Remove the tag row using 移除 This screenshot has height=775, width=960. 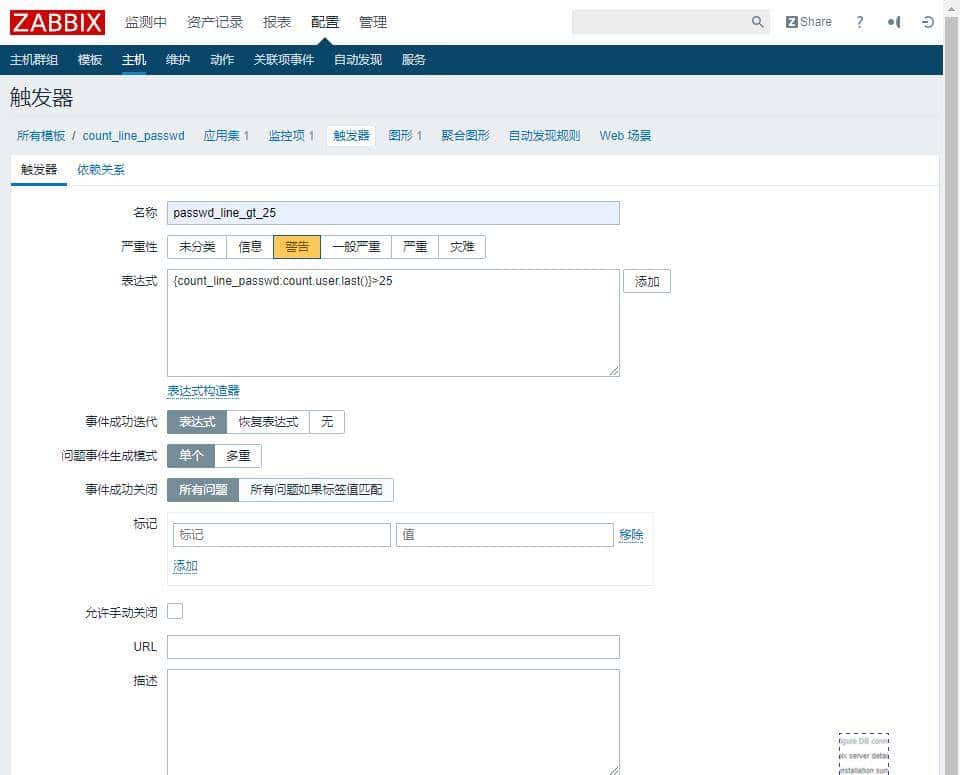coord(631,535)
